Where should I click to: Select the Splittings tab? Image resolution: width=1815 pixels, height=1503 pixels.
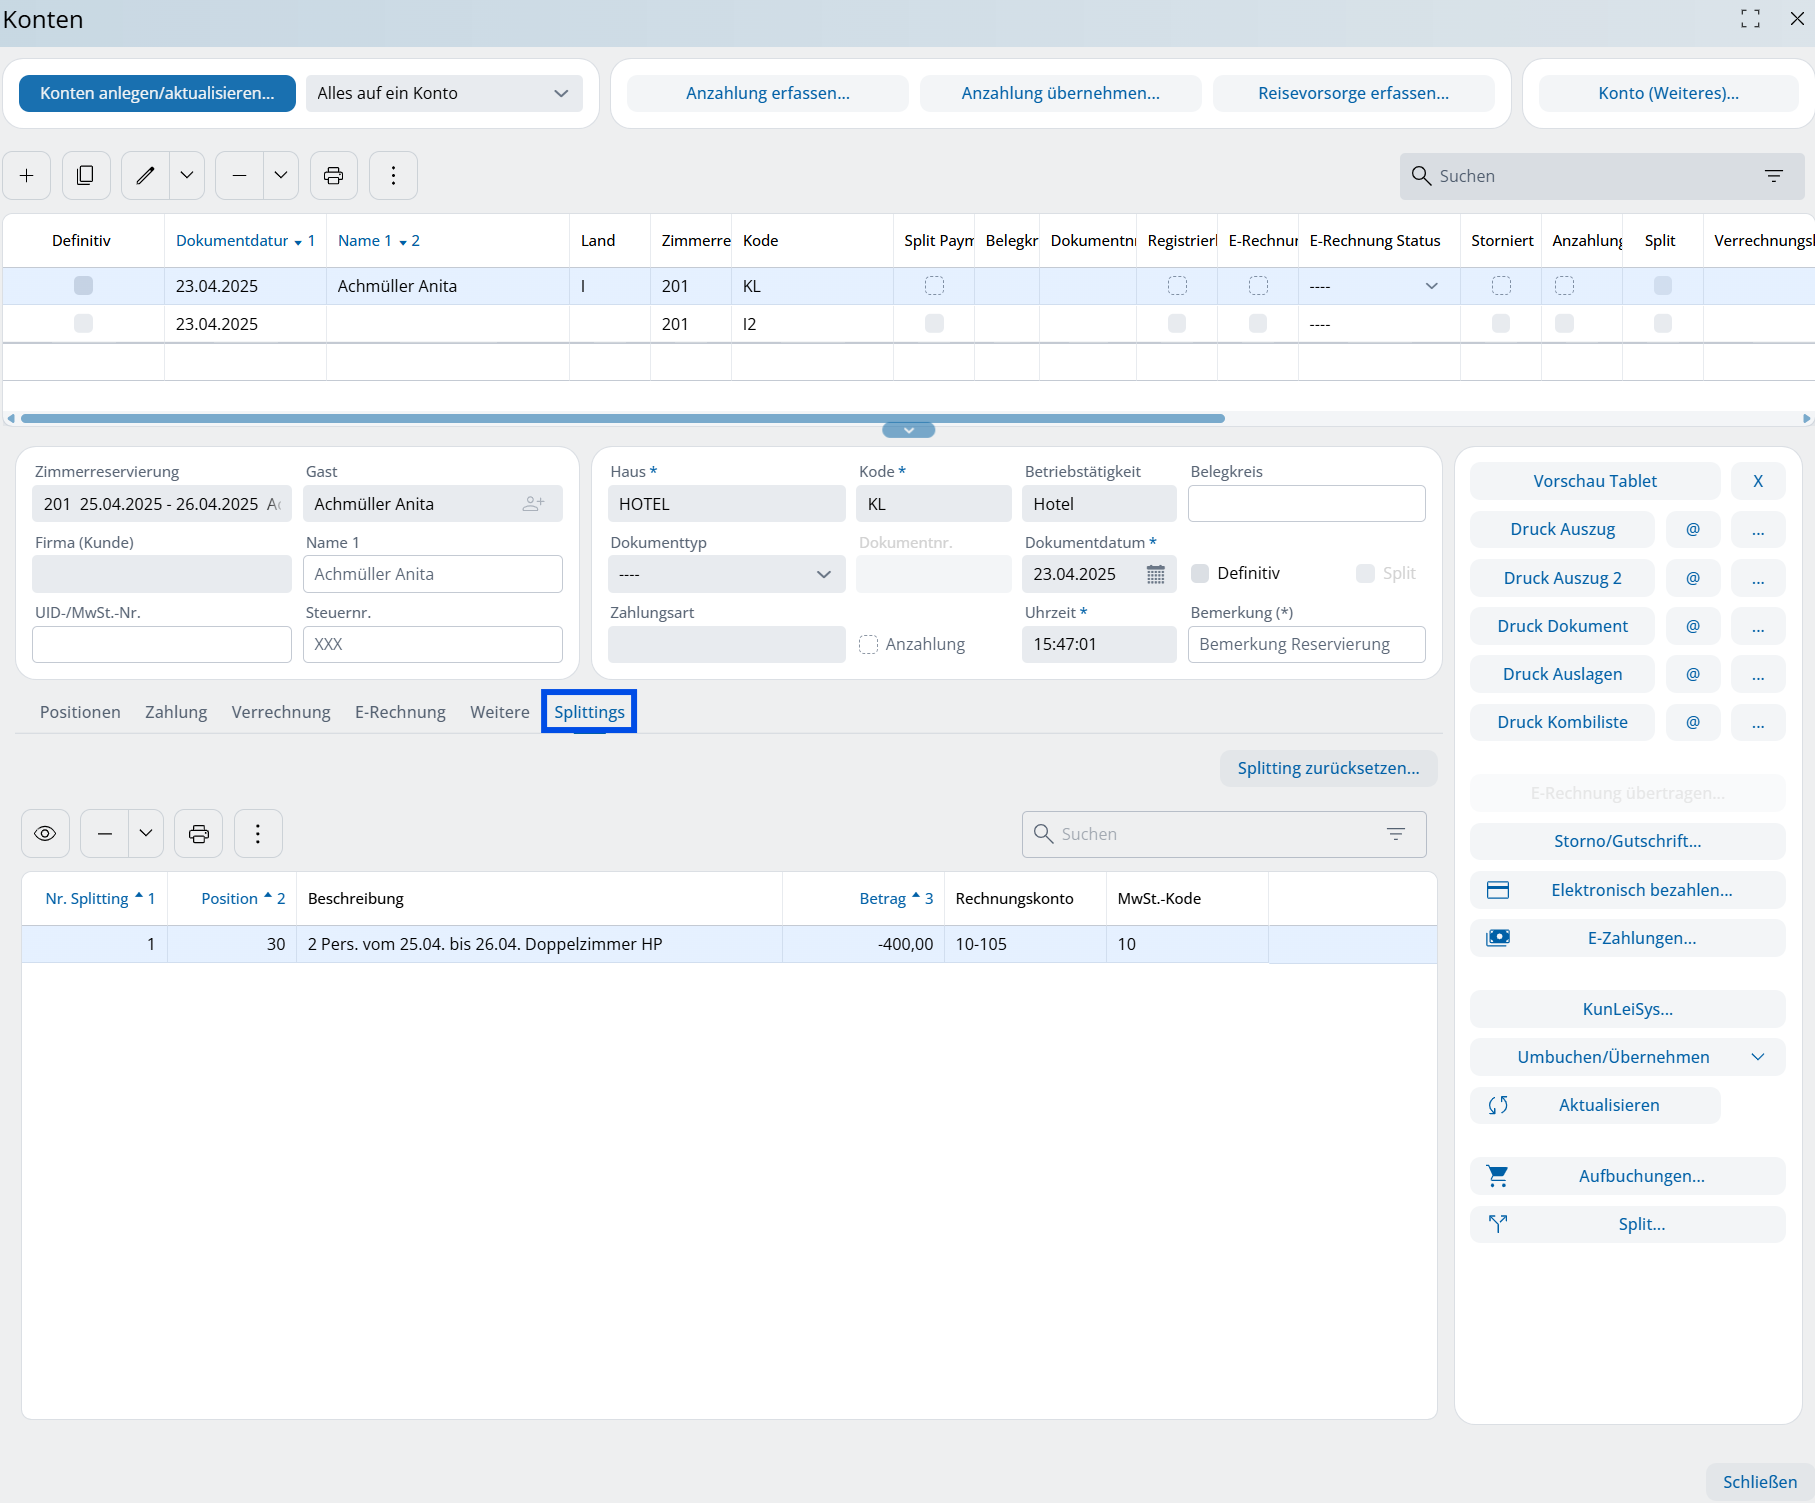[589, 712]
